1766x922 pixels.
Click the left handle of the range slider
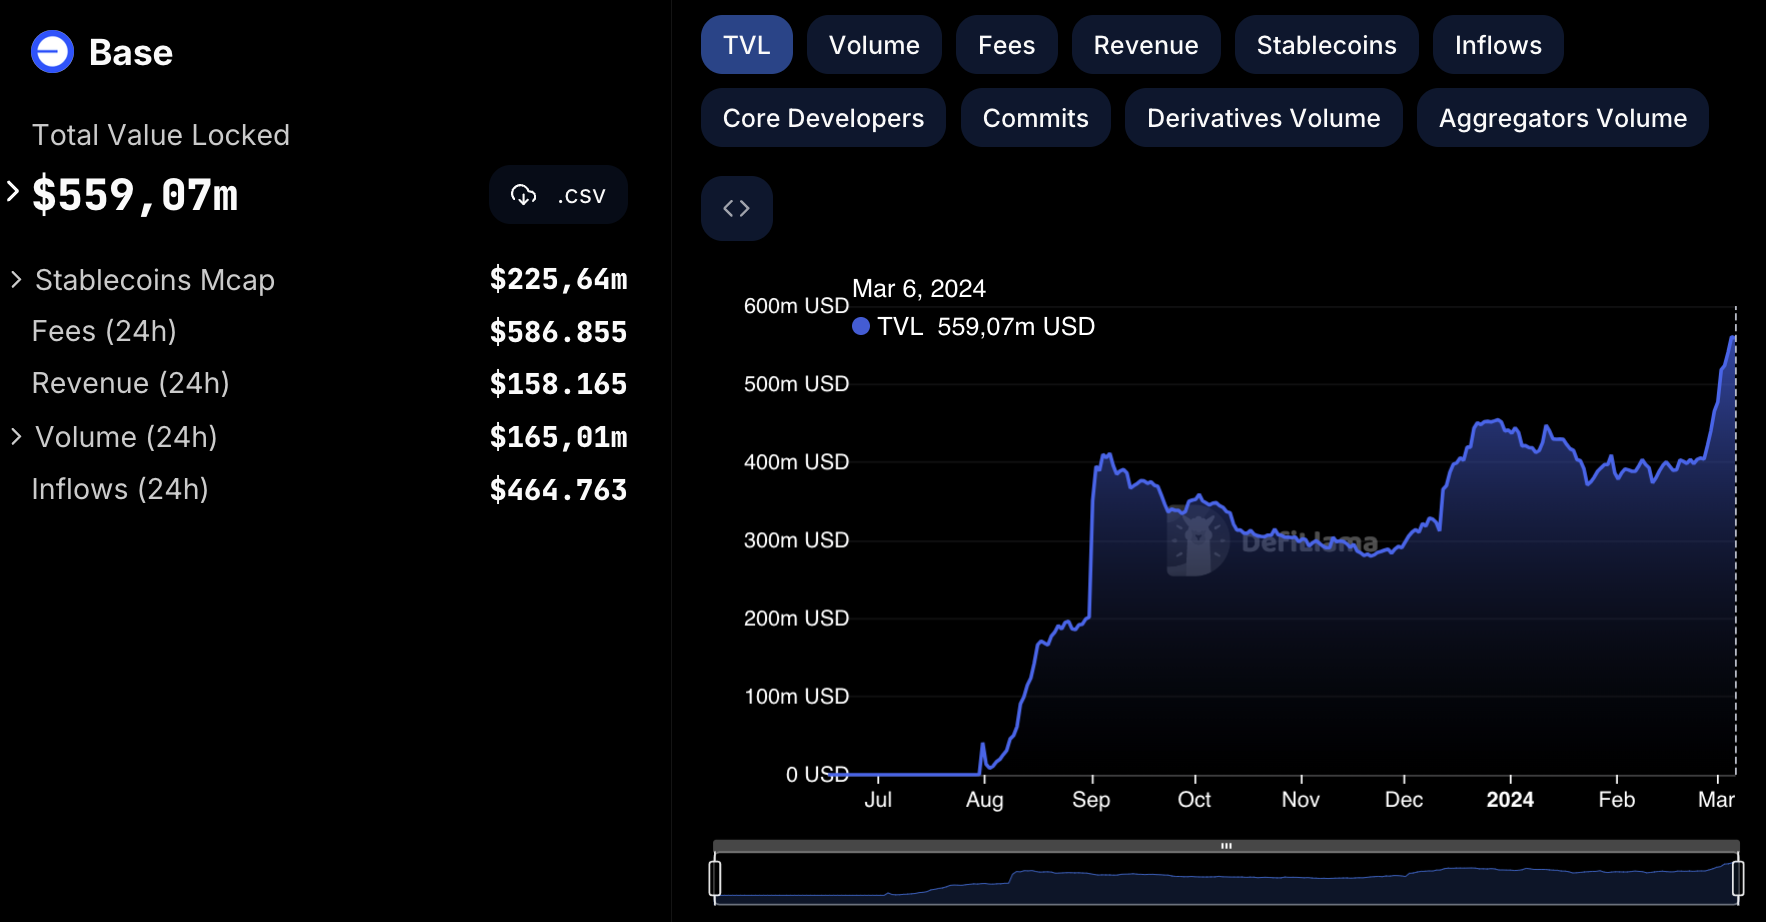(715, 878)
